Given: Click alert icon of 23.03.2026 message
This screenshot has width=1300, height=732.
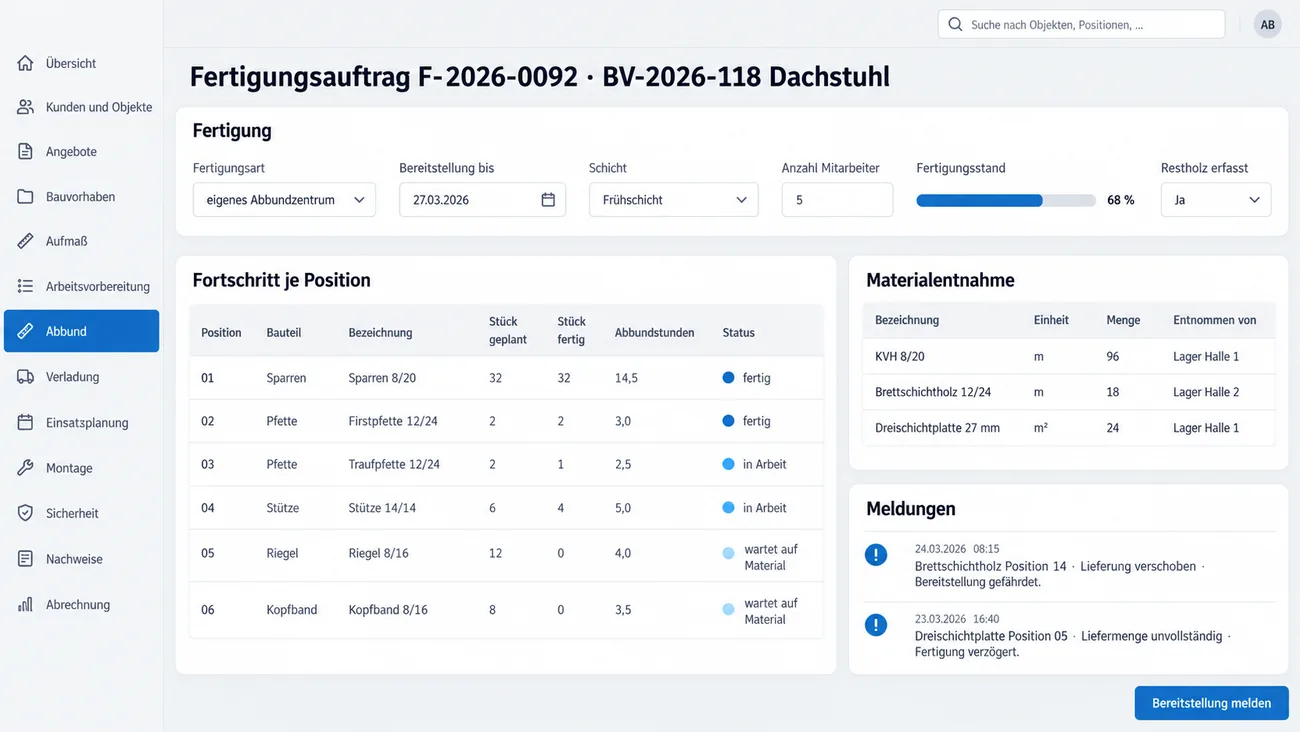Looking at the screenshot, I should [x=876, y=625].
